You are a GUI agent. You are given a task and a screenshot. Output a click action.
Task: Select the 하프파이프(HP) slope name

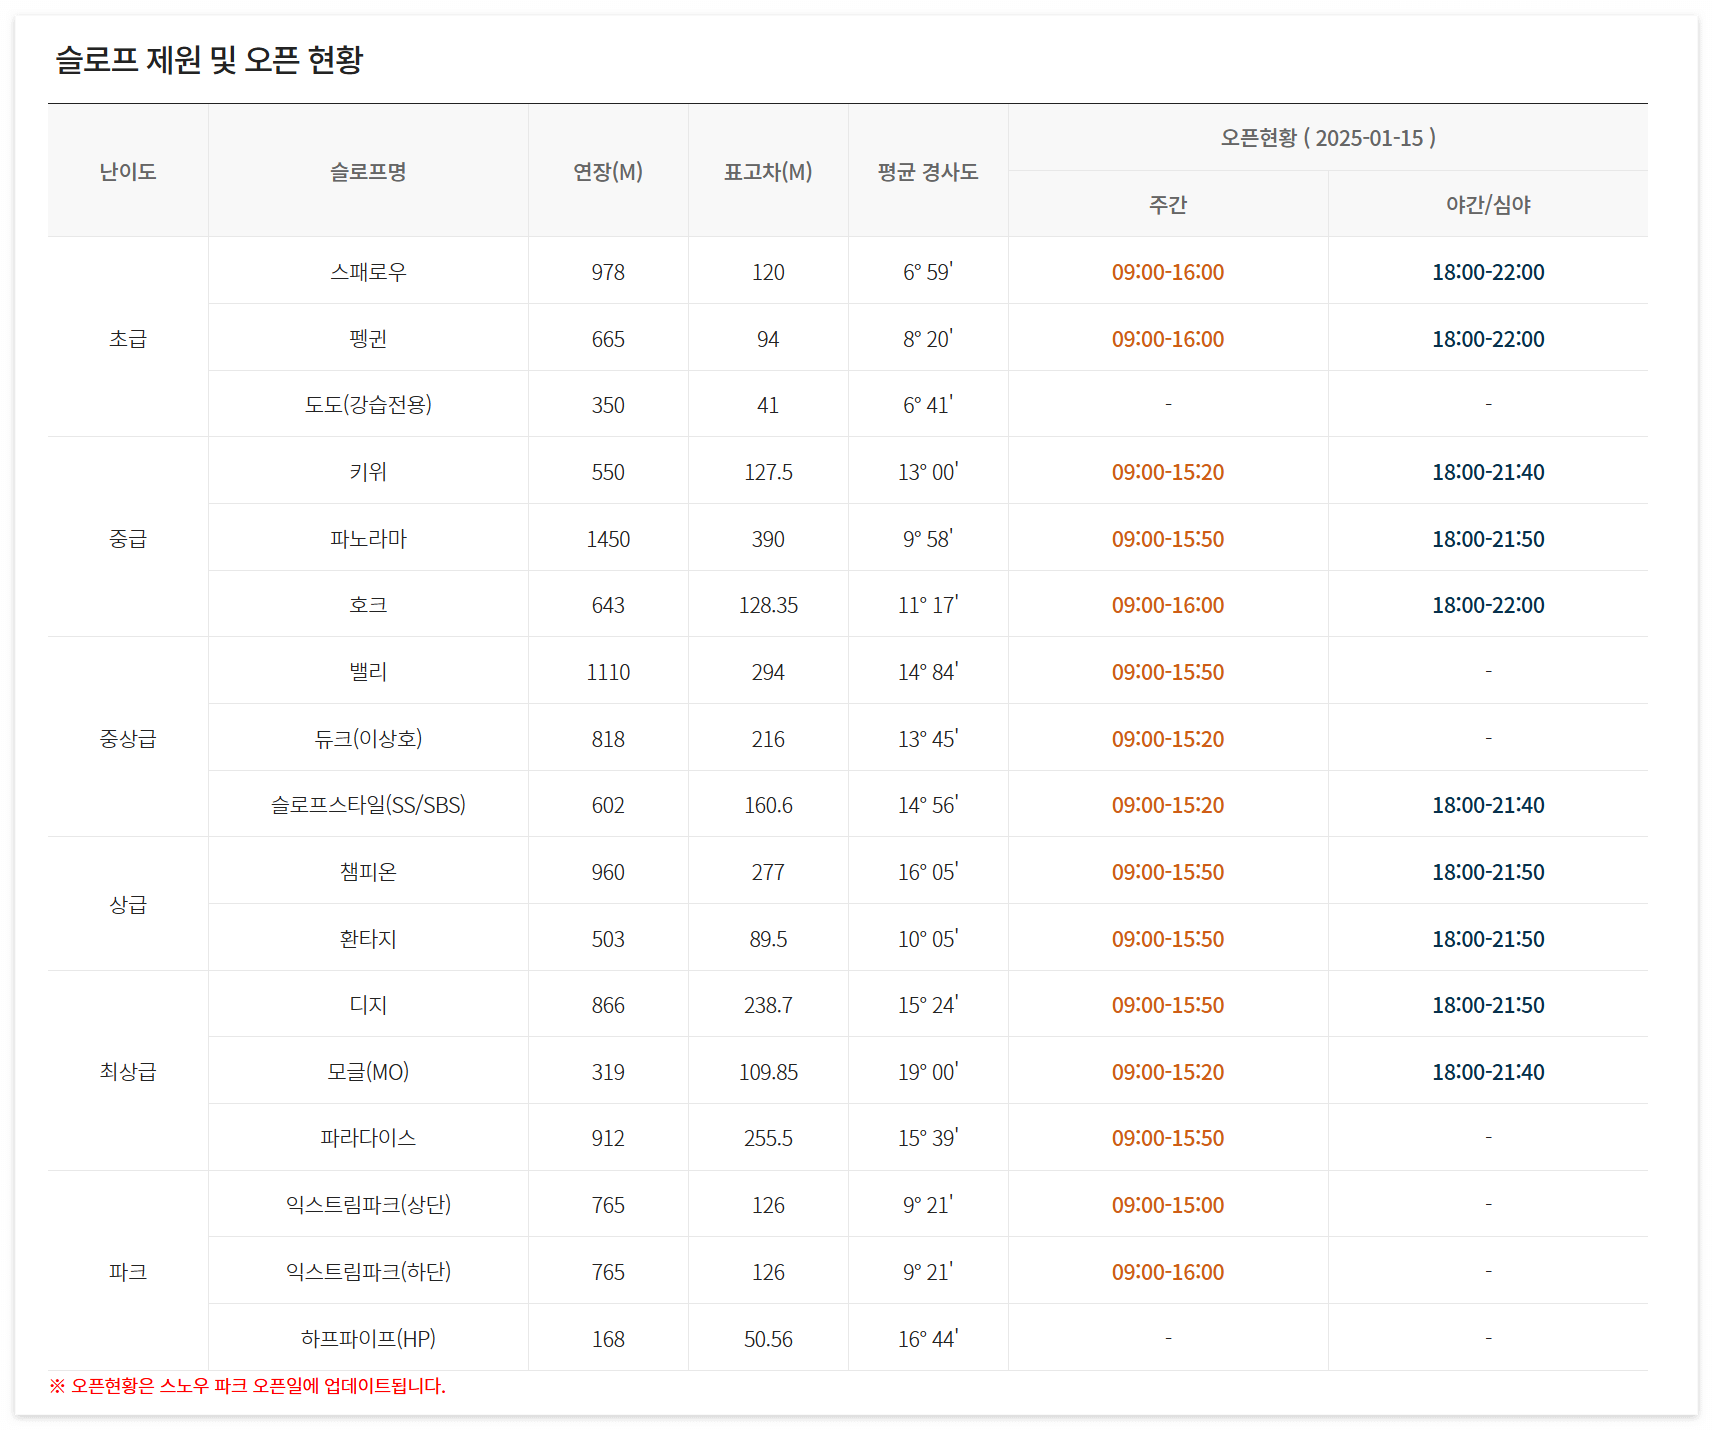click(367, 1337)
